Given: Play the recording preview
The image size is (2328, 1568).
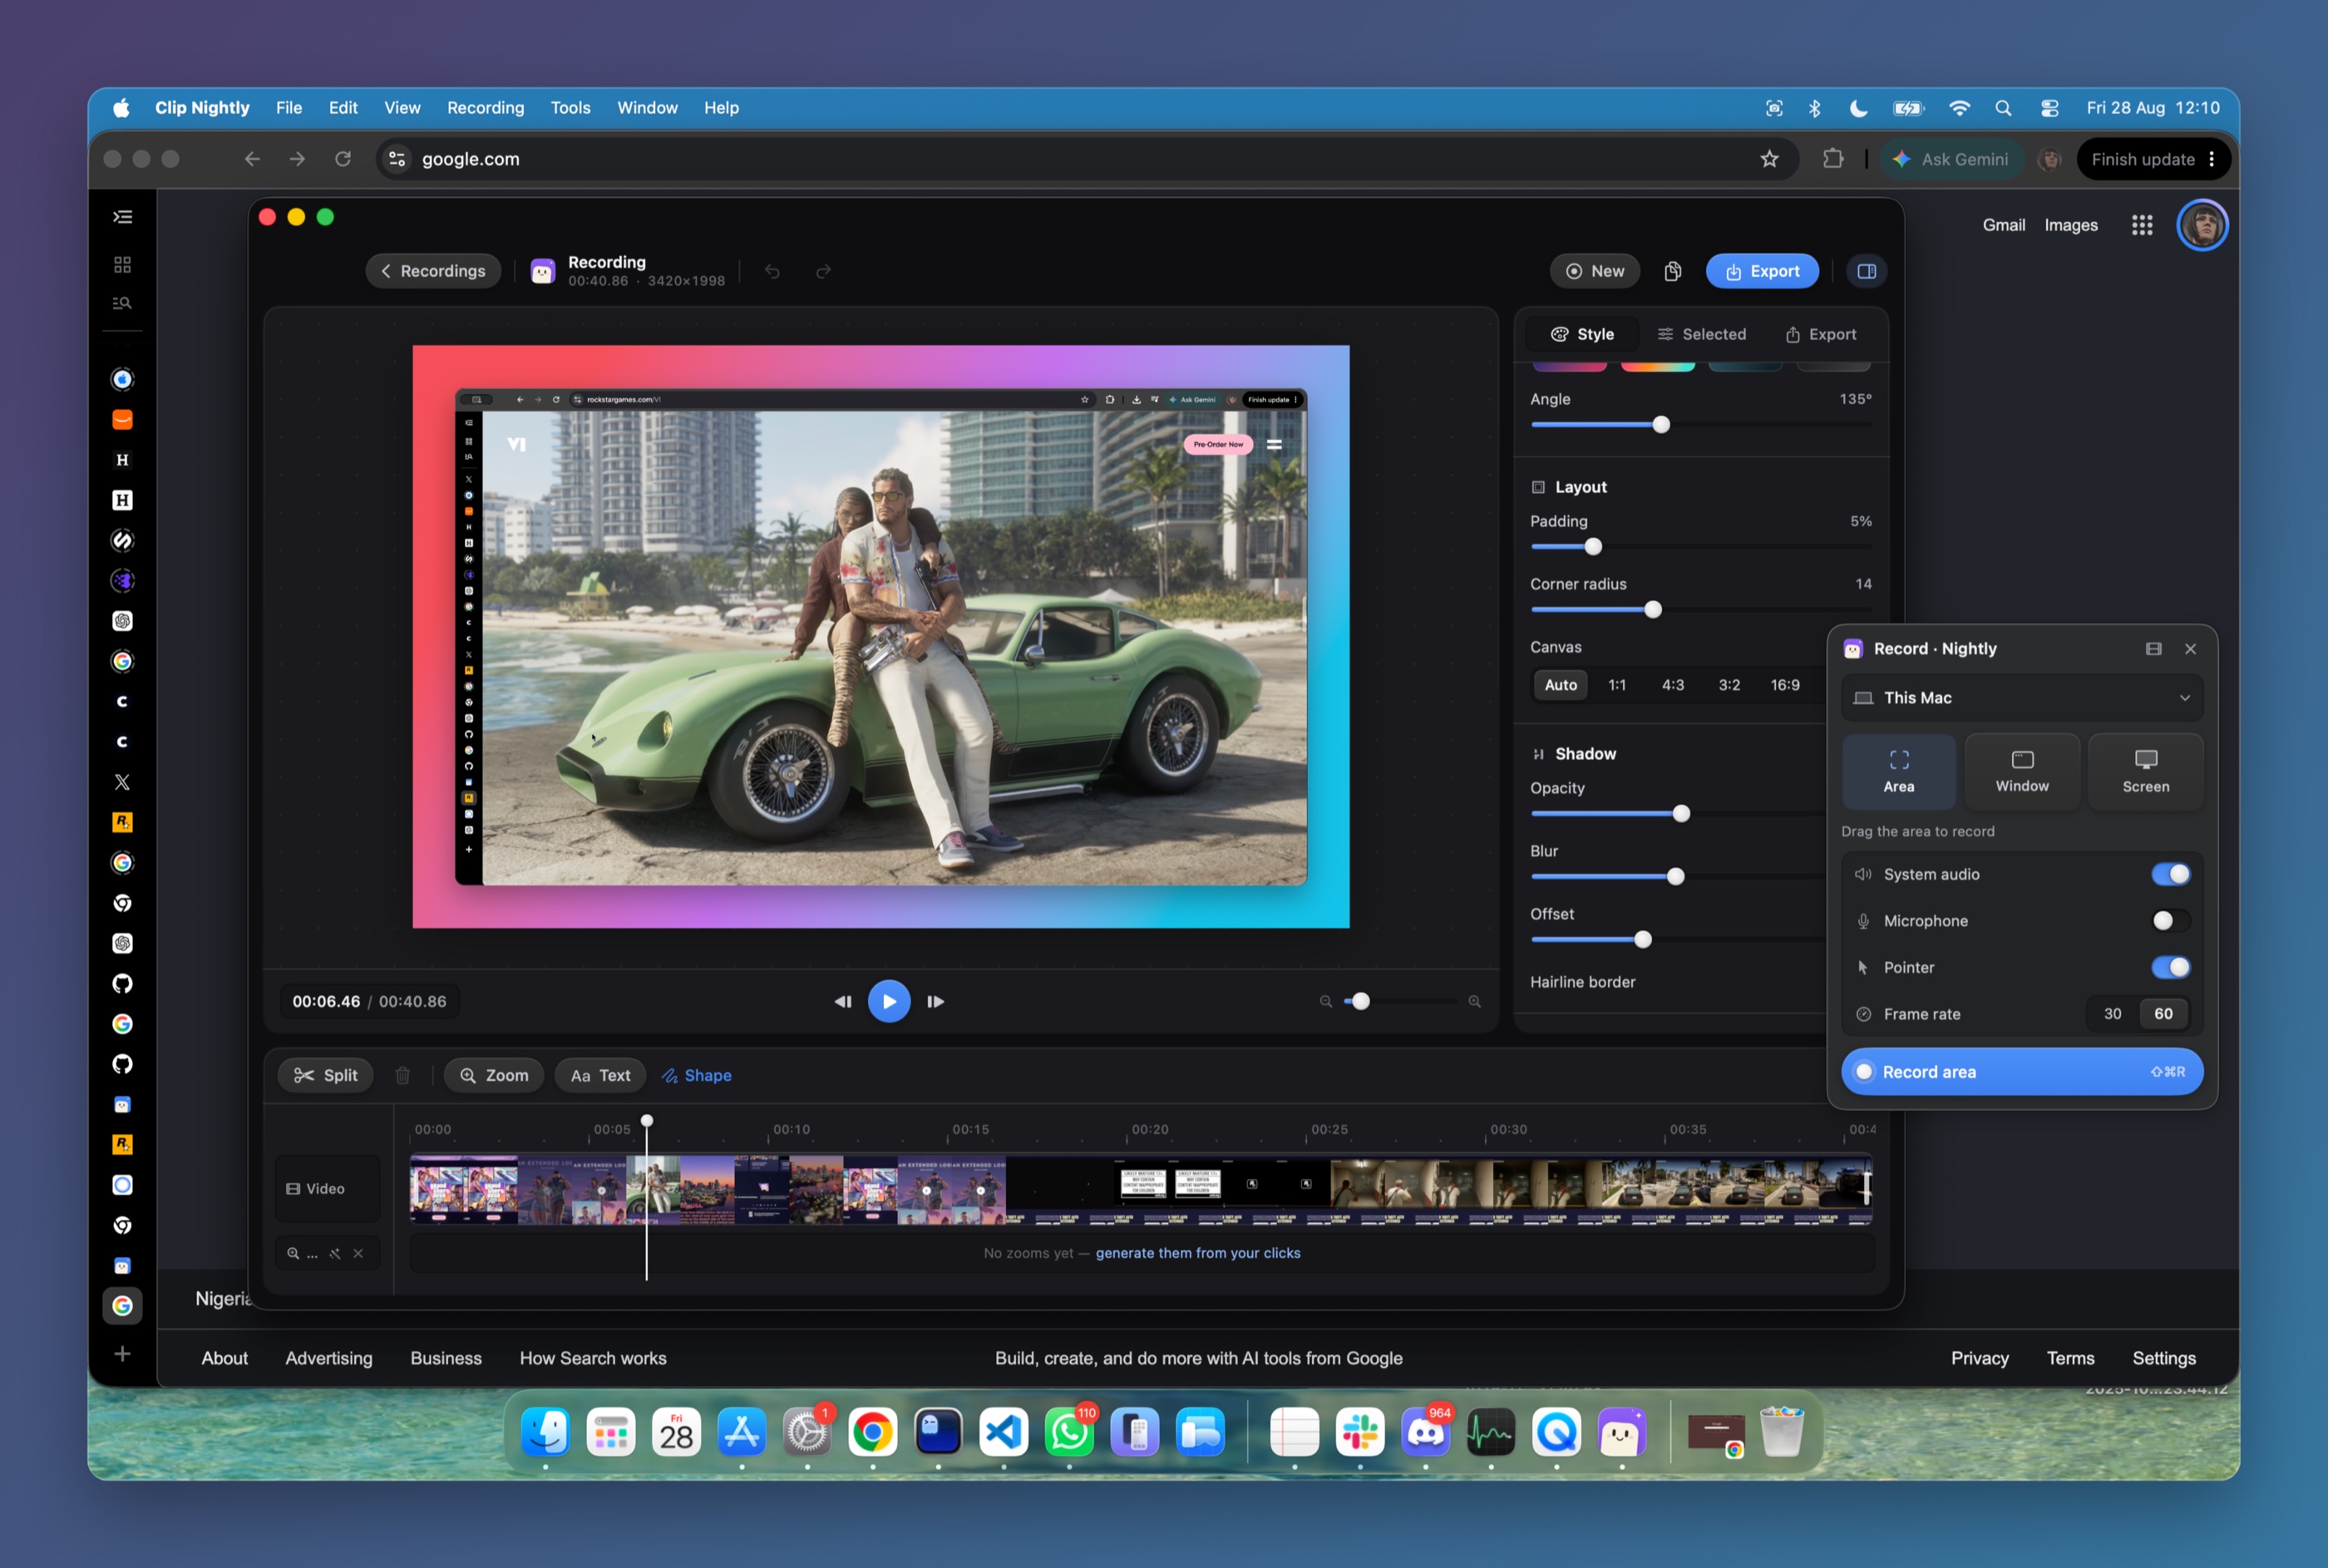Looking at the screenshot, I should 889,1001.
